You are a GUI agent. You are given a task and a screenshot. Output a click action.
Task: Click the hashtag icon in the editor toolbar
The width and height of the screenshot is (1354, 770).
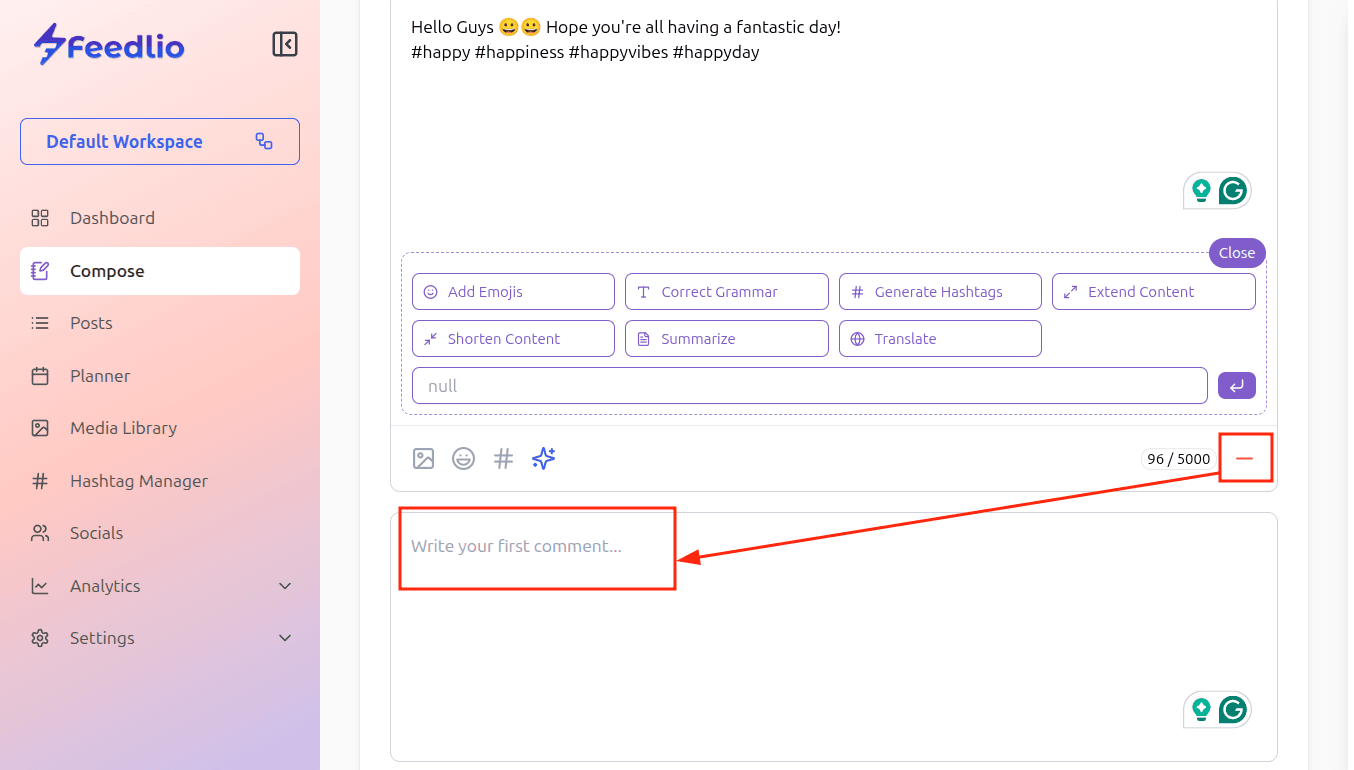504,459
